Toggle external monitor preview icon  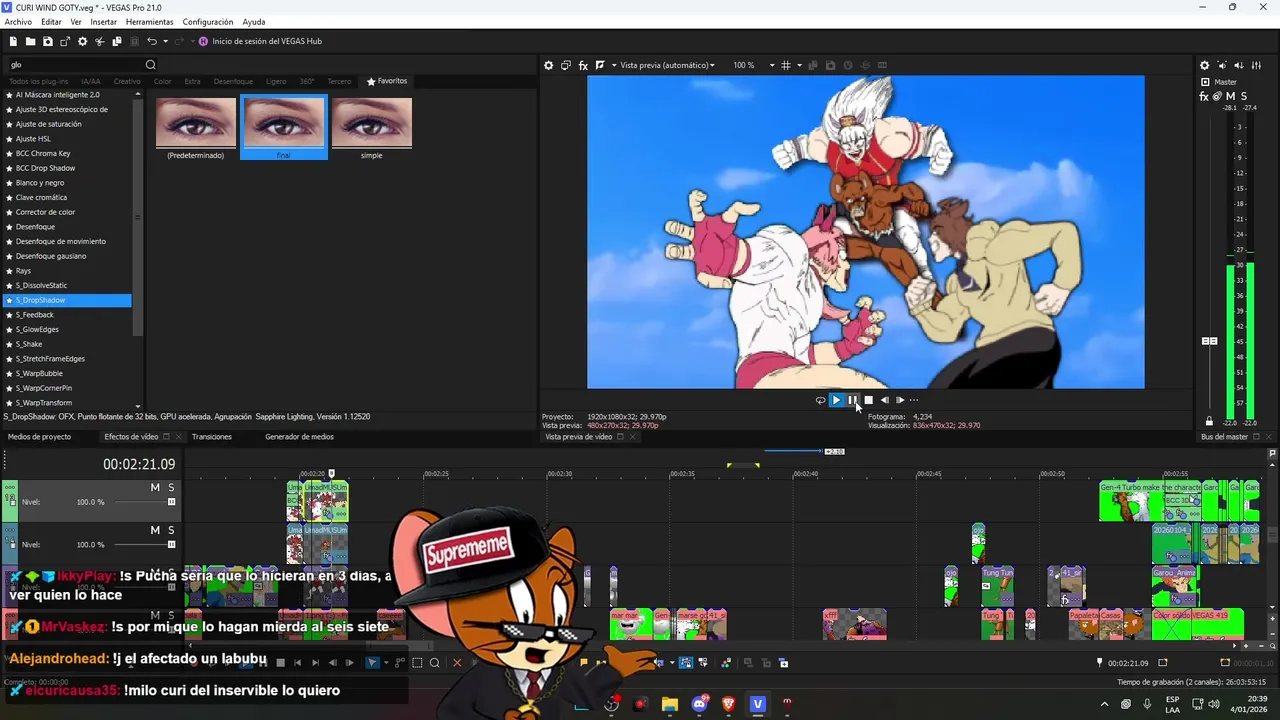click(566, 65)
